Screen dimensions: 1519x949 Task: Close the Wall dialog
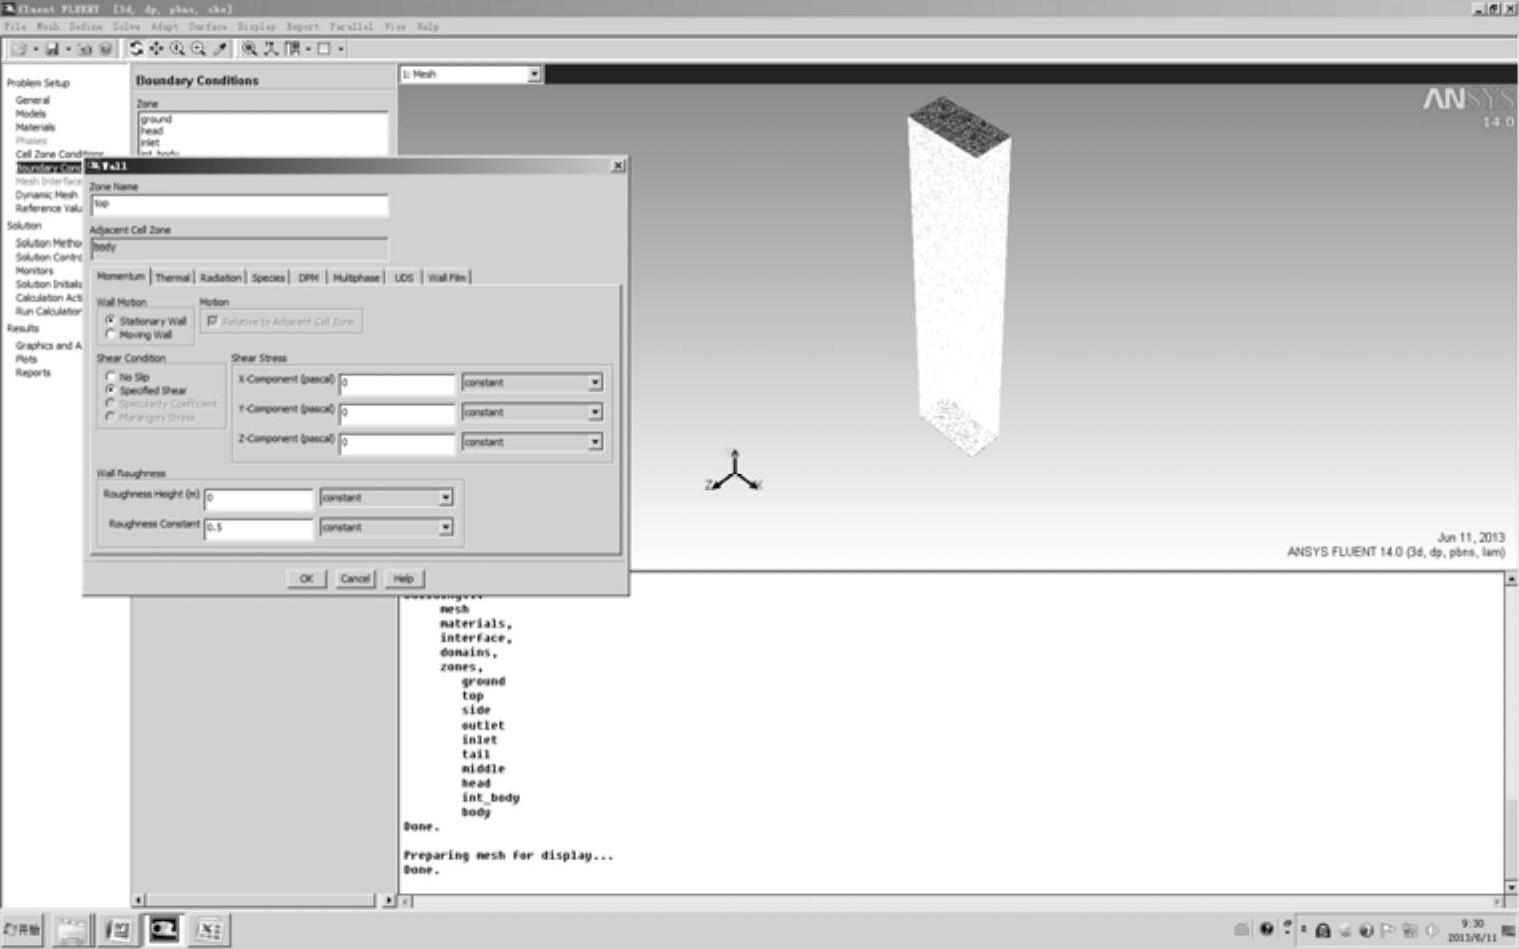[618, 165]
